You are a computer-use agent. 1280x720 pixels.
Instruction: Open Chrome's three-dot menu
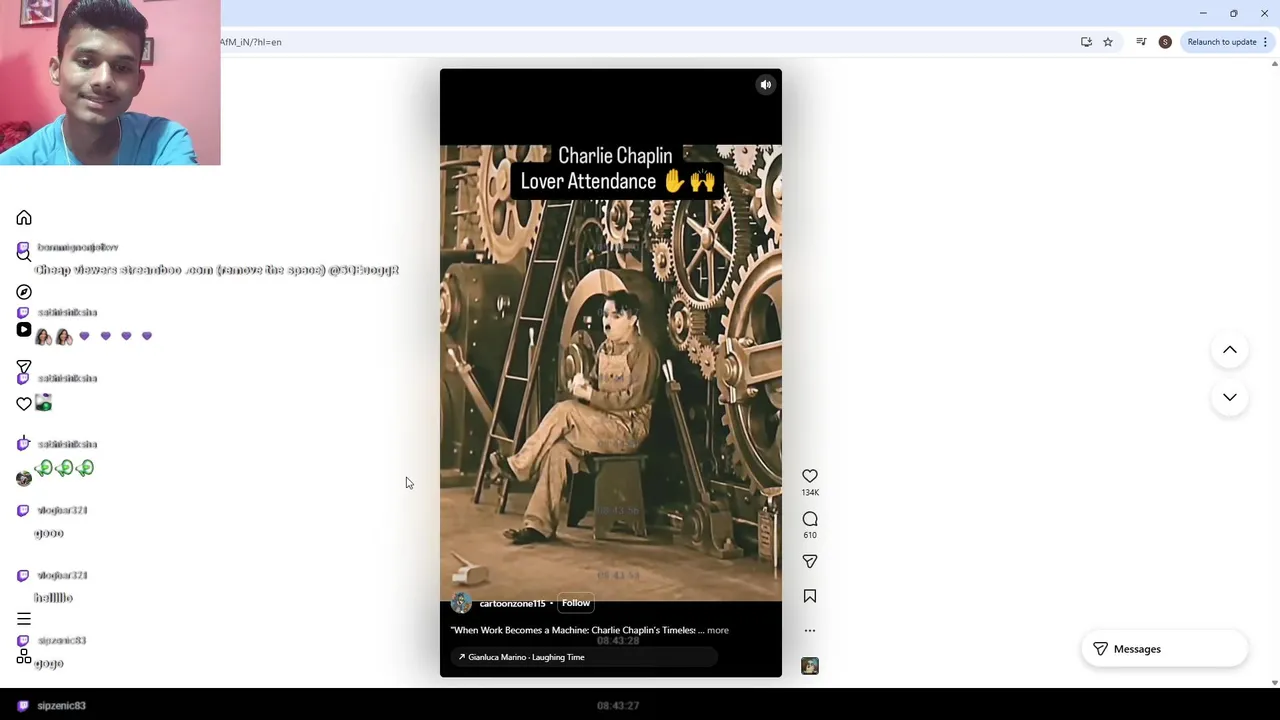(x=1265, y=42)
